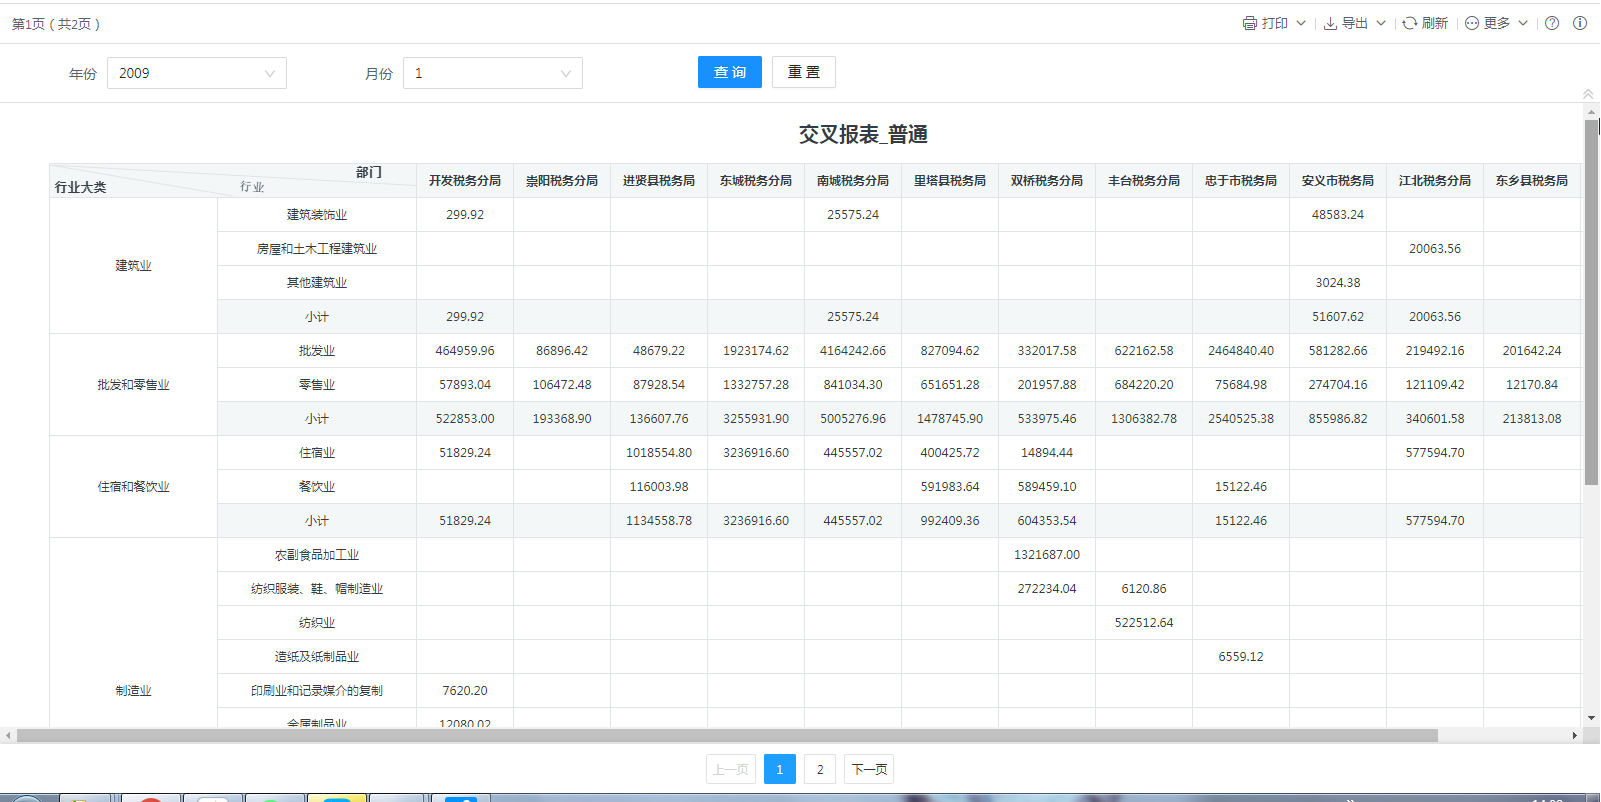Expand the 导出 dropdown arrow

click(1381, 23)
